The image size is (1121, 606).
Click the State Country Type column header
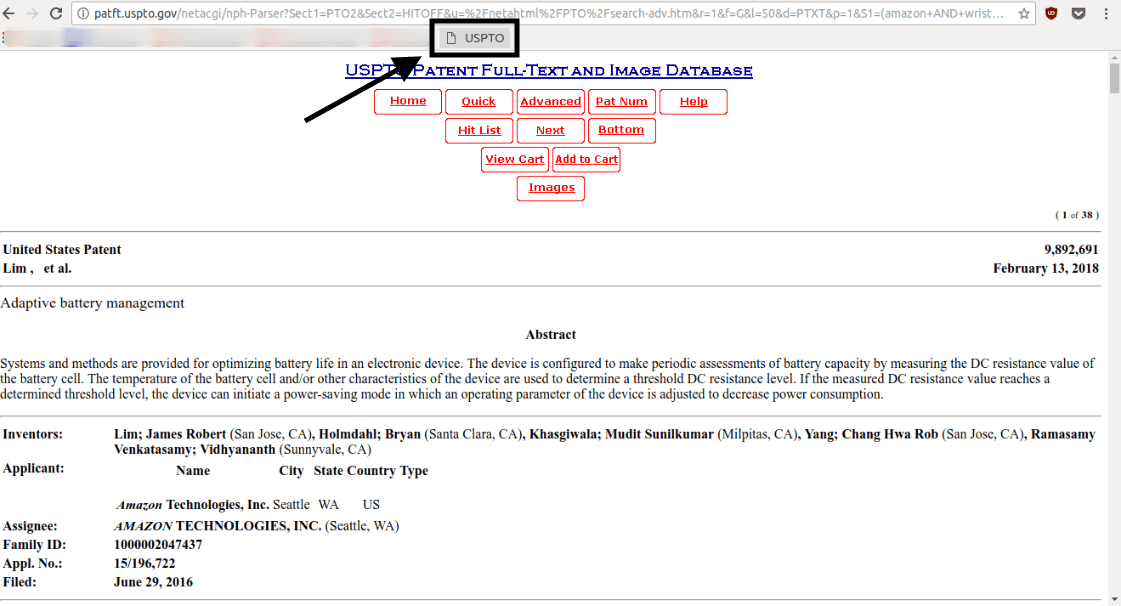pyautogui.click(x=371, y=471)
